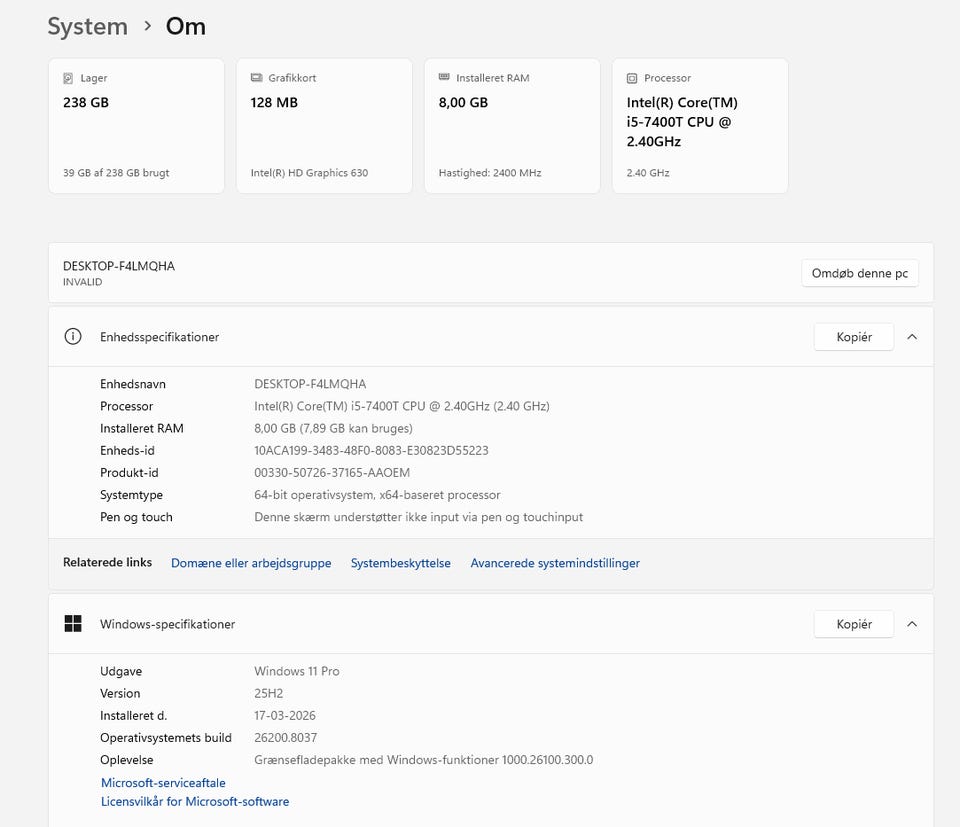
Task: Click the Processor chip icon
Action: [632, 78]
